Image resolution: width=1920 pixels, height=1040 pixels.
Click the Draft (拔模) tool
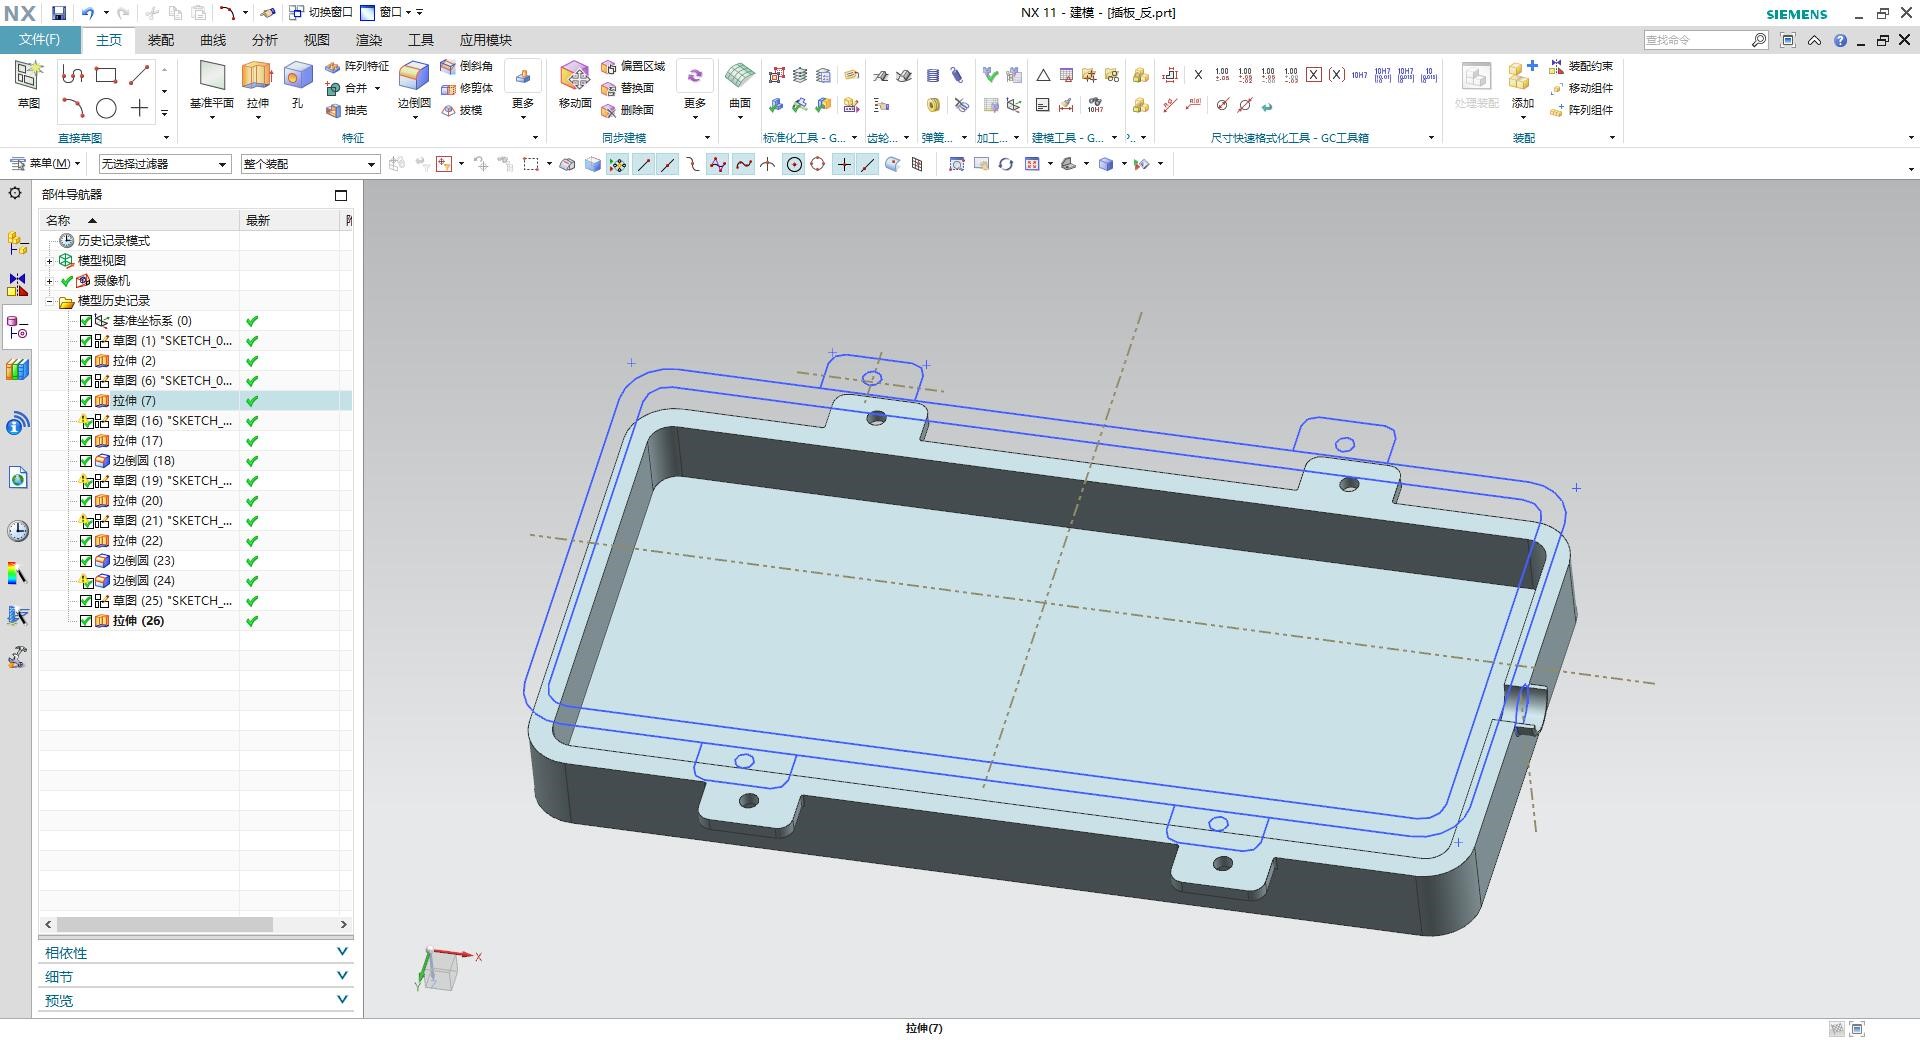[461, 110]
